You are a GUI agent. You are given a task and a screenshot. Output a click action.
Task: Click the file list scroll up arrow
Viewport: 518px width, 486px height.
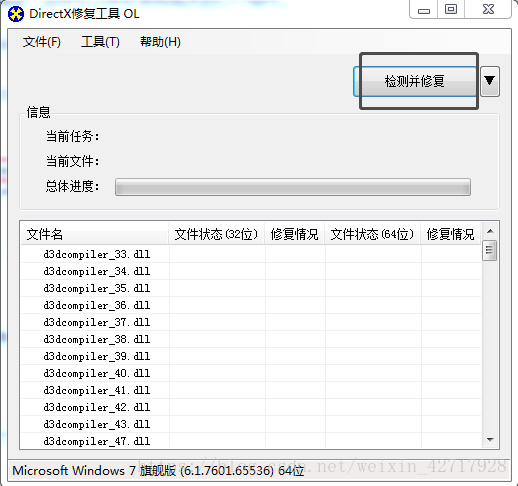coord(490,231)
